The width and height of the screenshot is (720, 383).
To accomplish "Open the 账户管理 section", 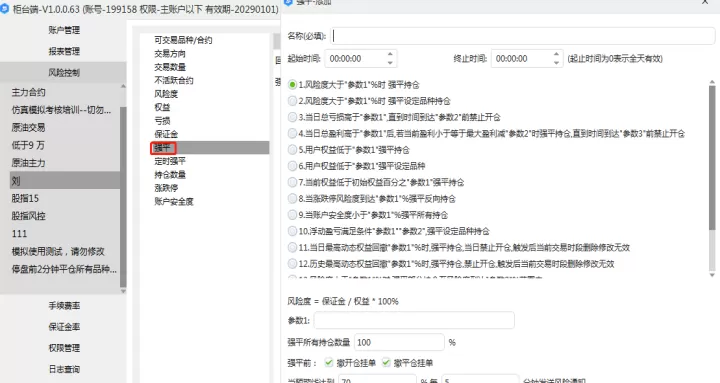I will pos(64,30).
